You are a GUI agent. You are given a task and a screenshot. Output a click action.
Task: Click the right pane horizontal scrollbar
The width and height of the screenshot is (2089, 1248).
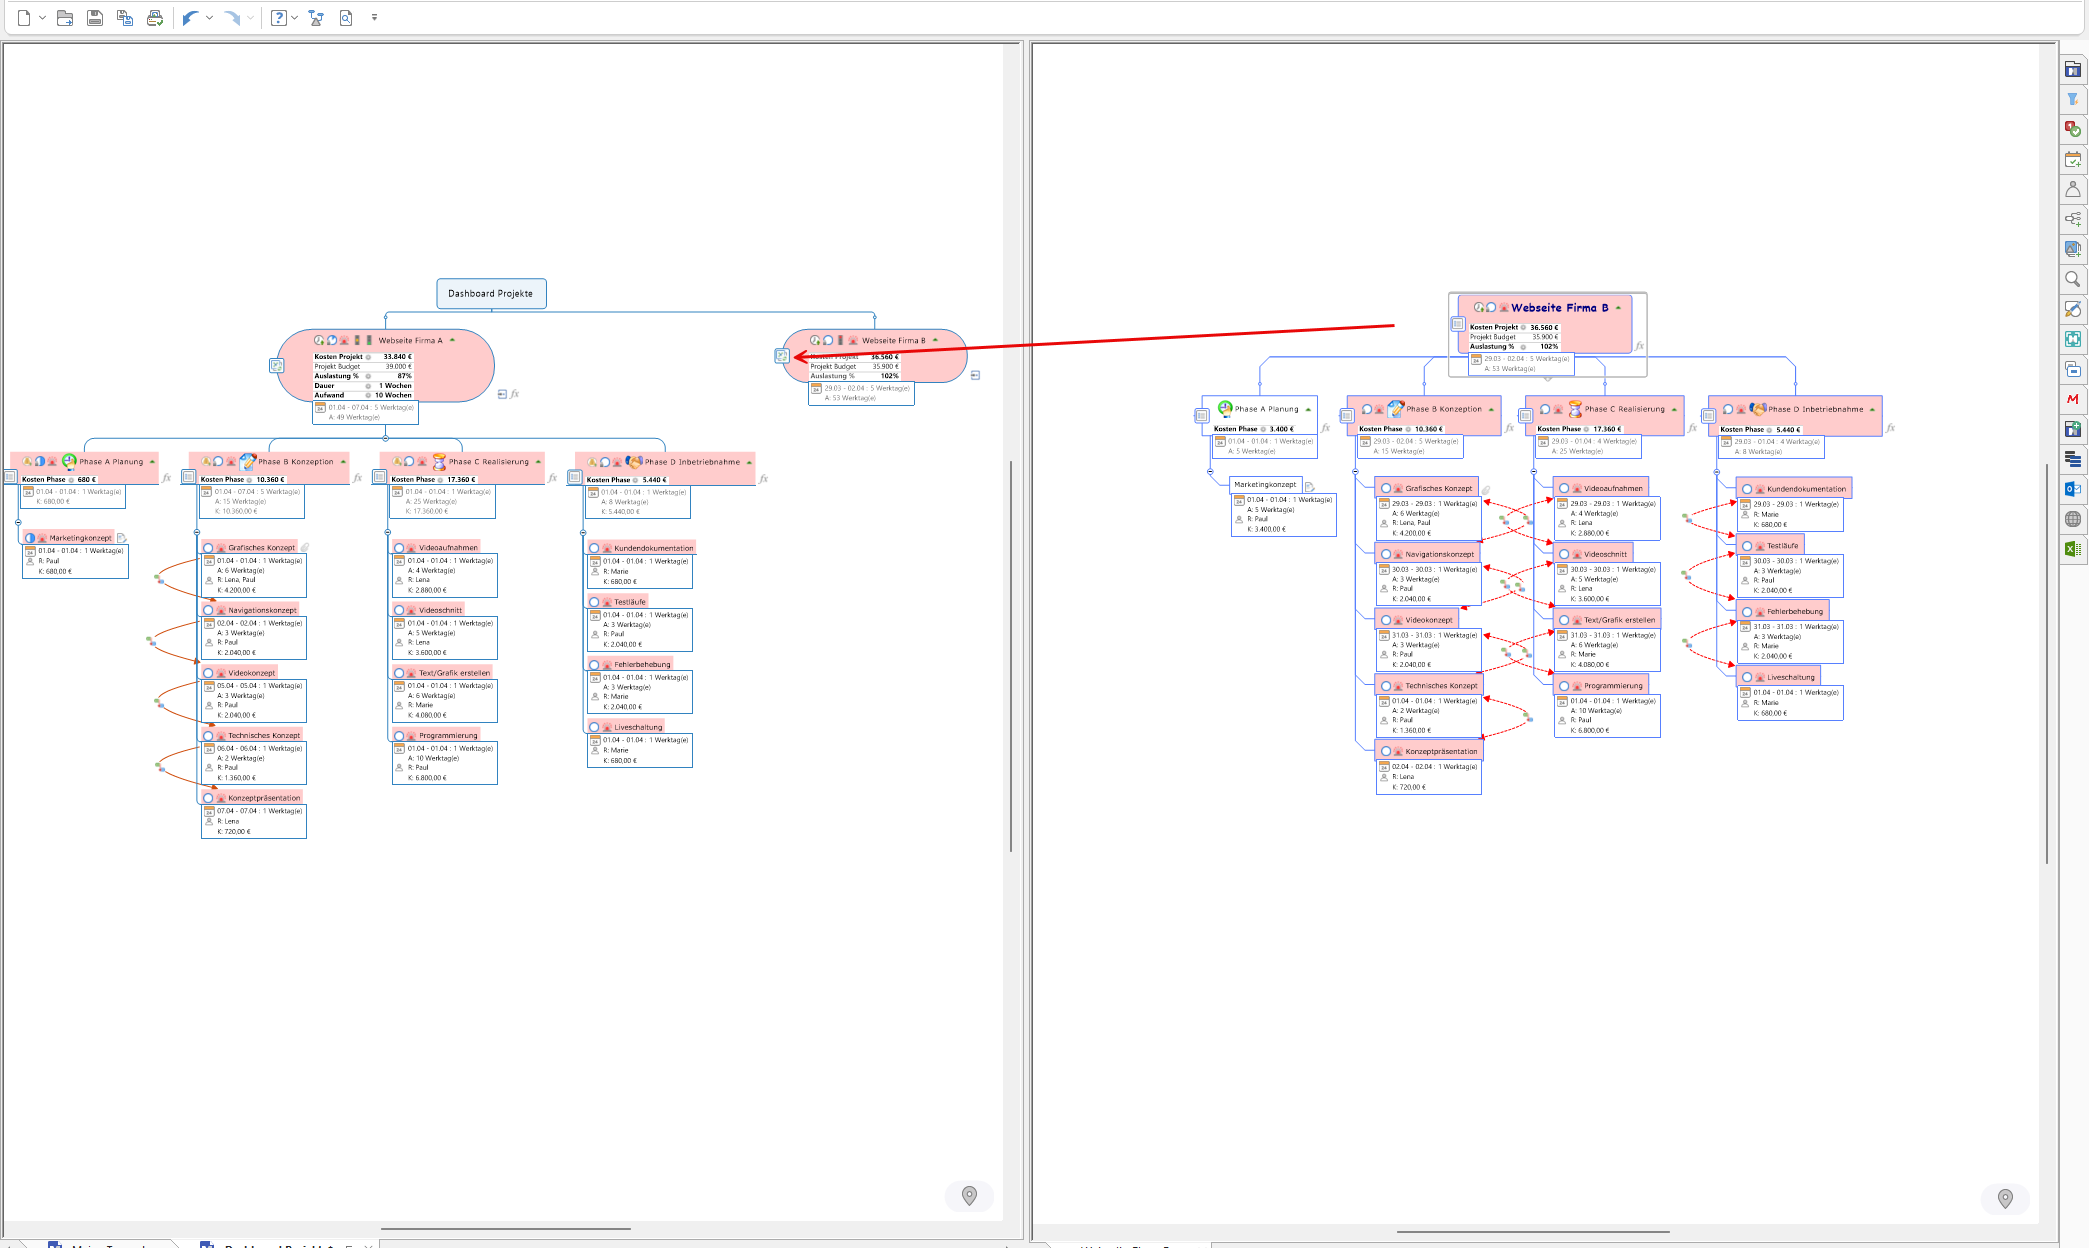point(1533,1232)
